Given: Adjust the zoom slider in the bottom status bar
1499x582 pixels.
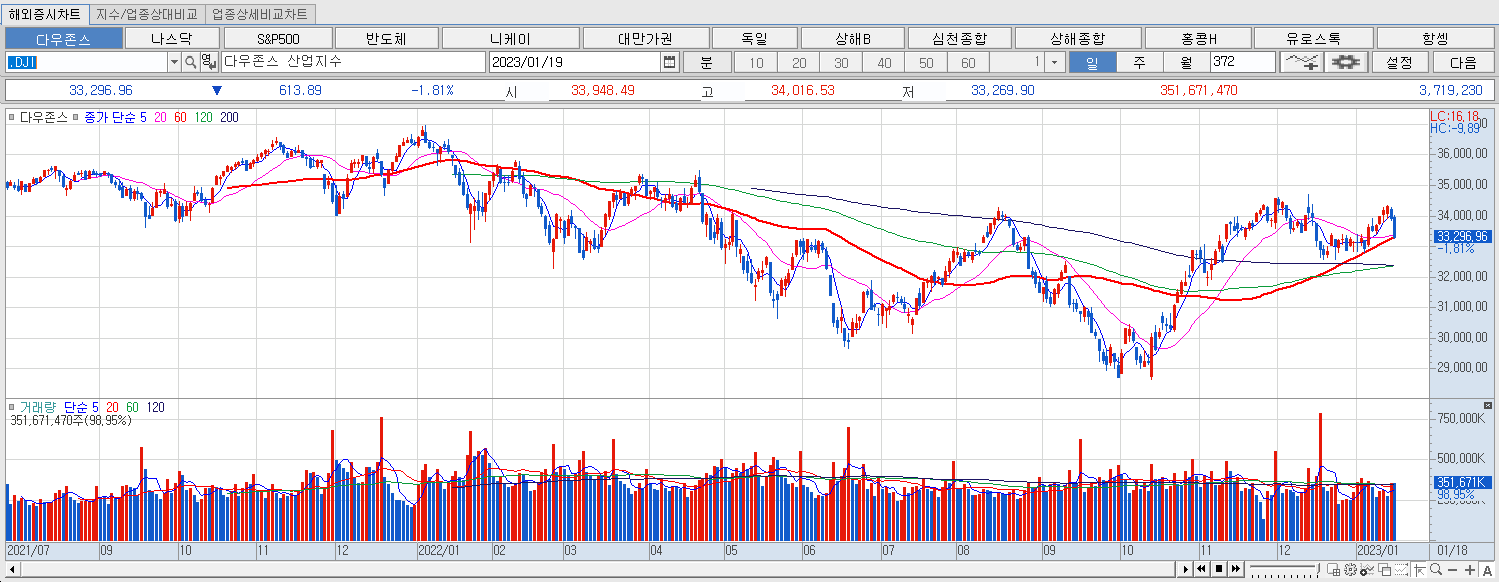Looking at the screenshot, I should 1285,568.
